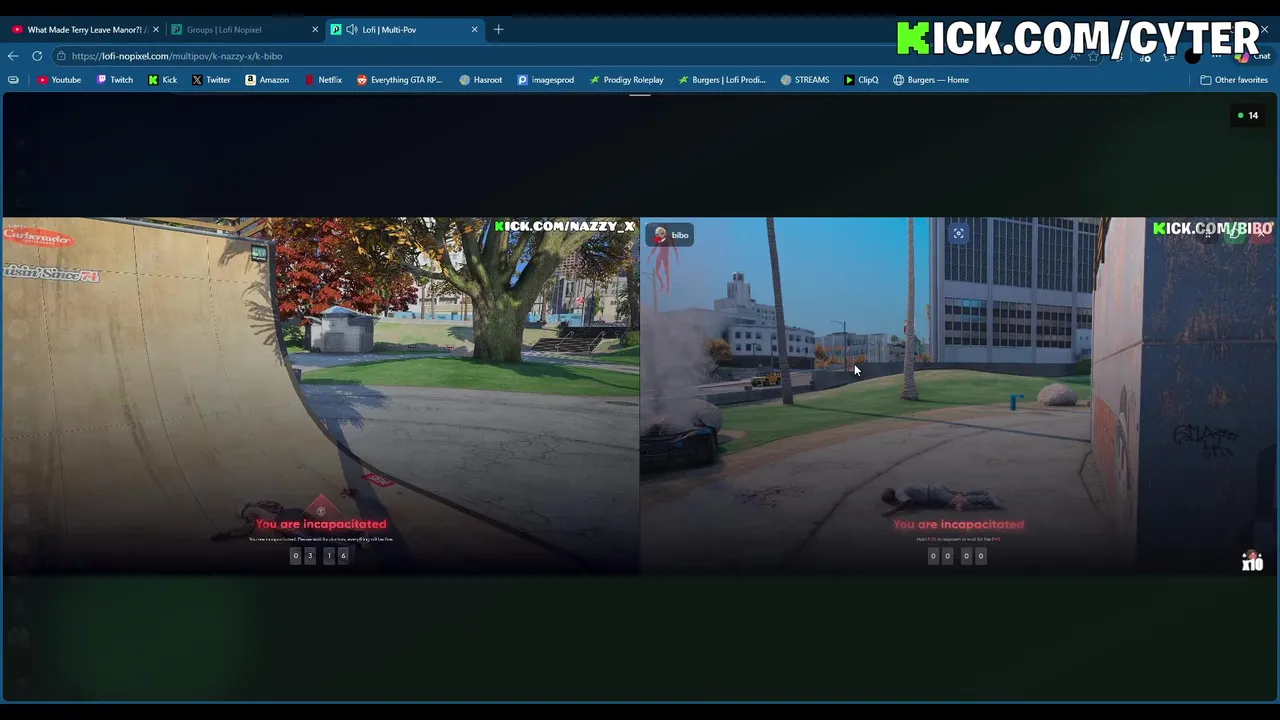This screenshot has width=1280, height=720.
Task: View site info via the lock icon
Action: click(61, 56)
